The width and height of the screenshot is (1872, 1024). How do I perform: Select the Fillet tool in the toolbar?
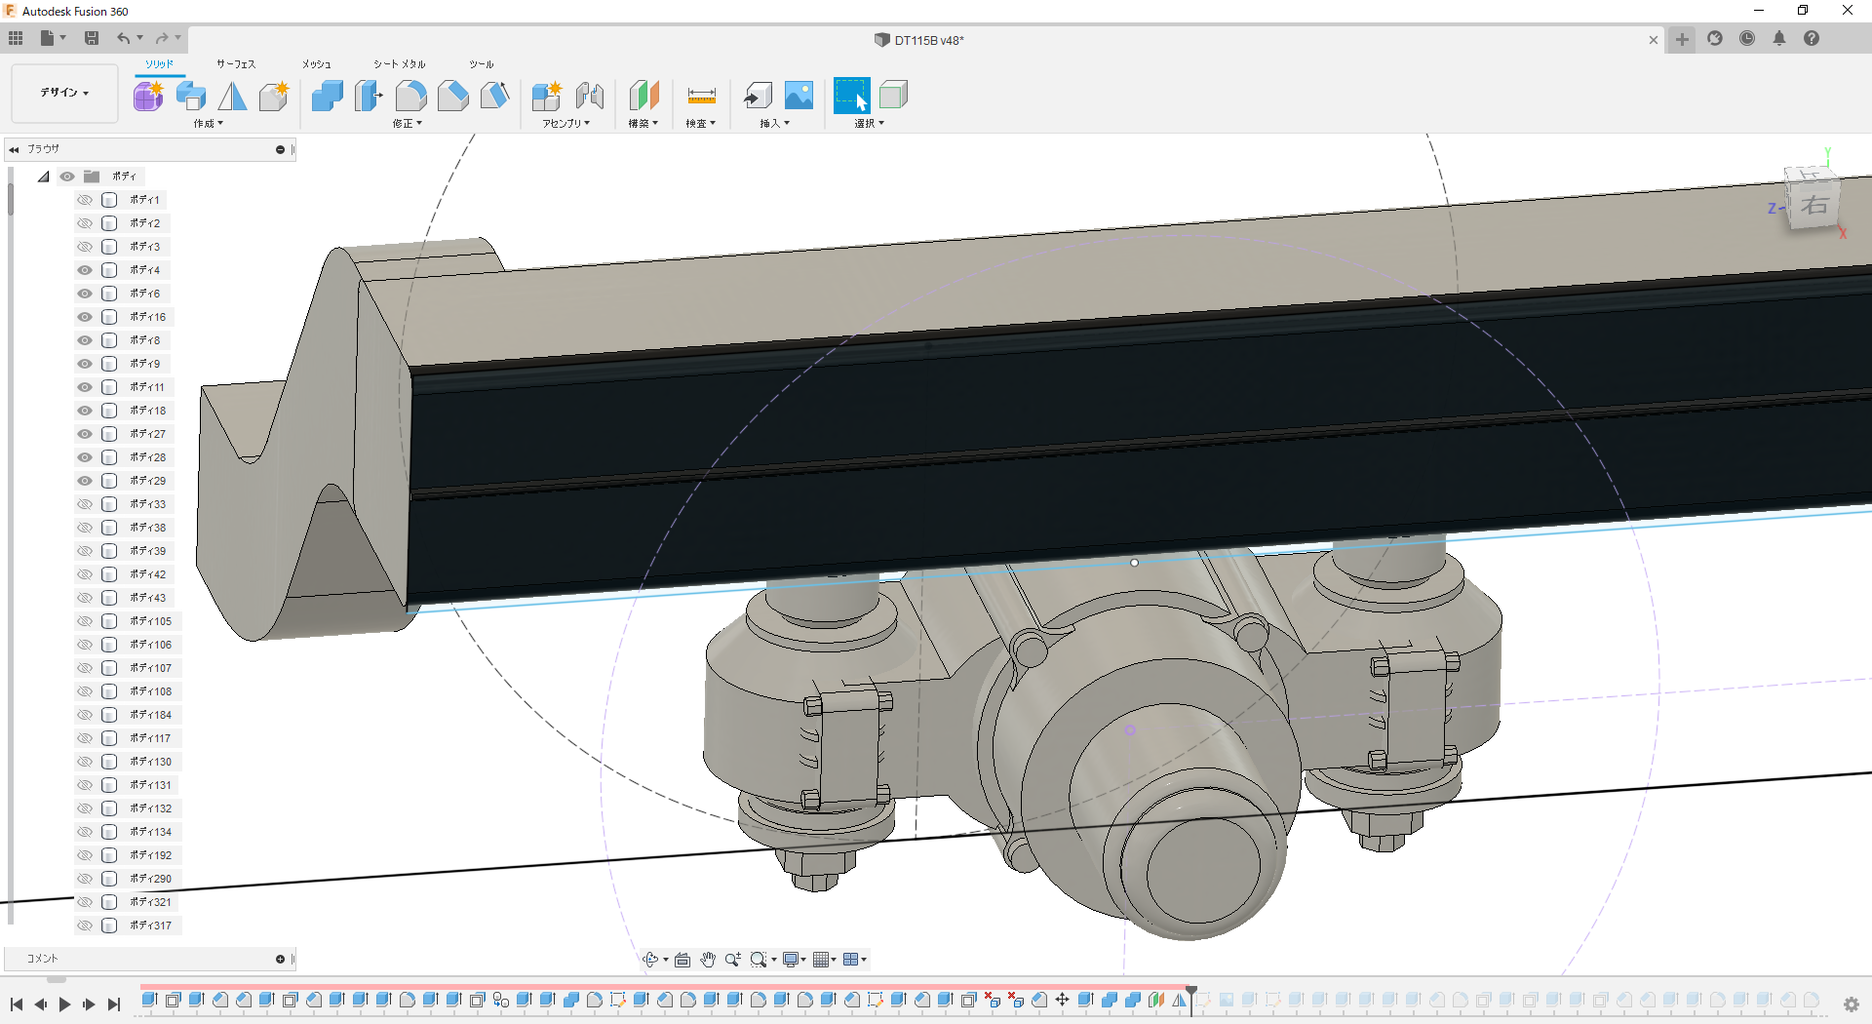[411, 96]
